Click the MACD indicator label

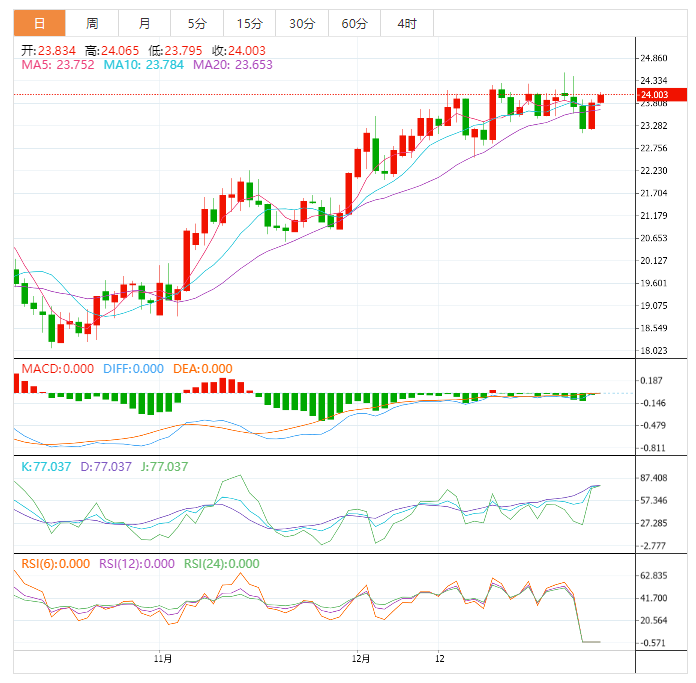[x=57, y=369]
